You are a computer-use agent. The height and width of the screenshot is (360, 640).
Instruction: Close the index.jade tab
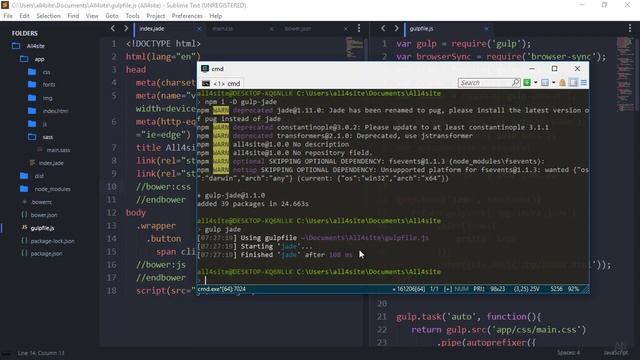coord(199,29)
